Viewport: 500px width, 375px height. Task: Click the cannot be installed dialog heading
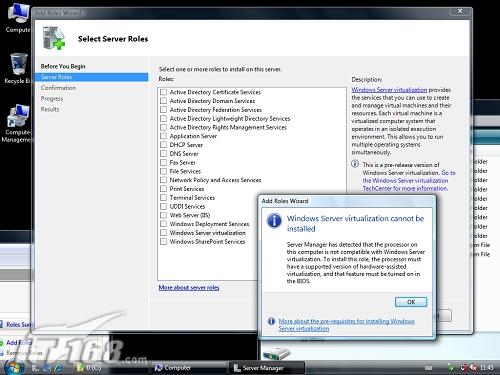pyautogui.click(x=355, y=223)
